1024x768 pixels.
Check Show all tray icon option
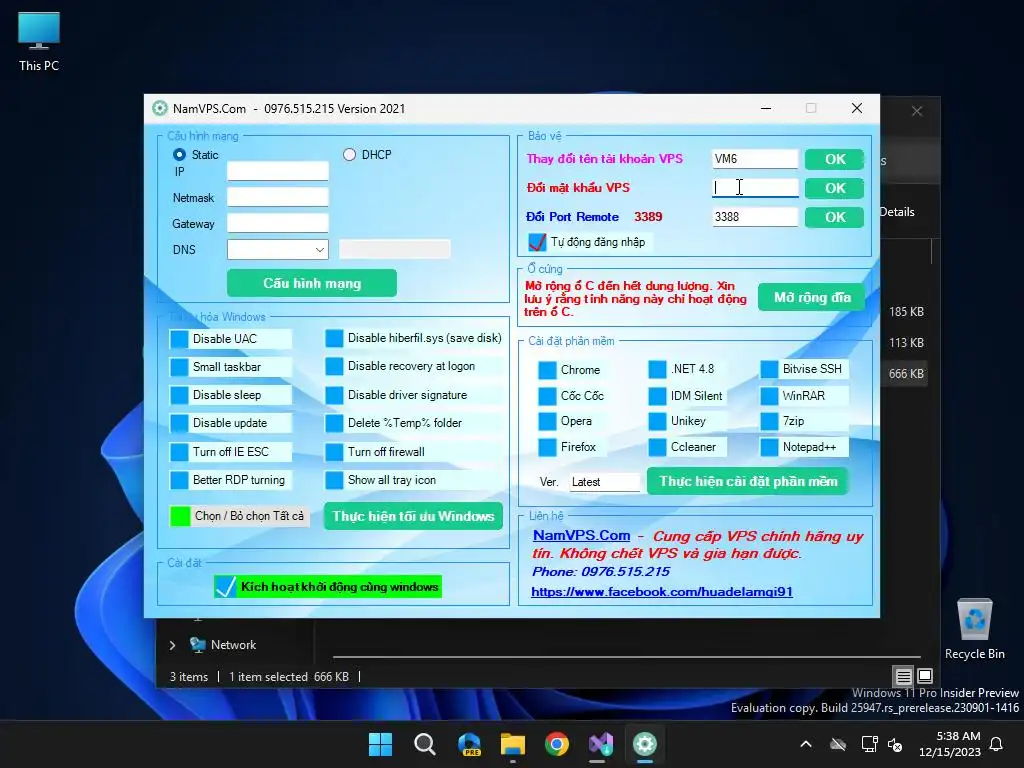334,480
